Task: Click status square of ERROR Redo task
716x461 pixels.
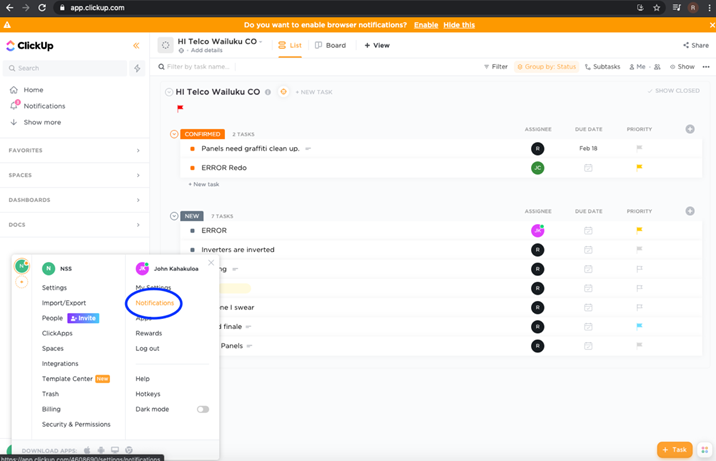Action: click(x=192, y=168)
